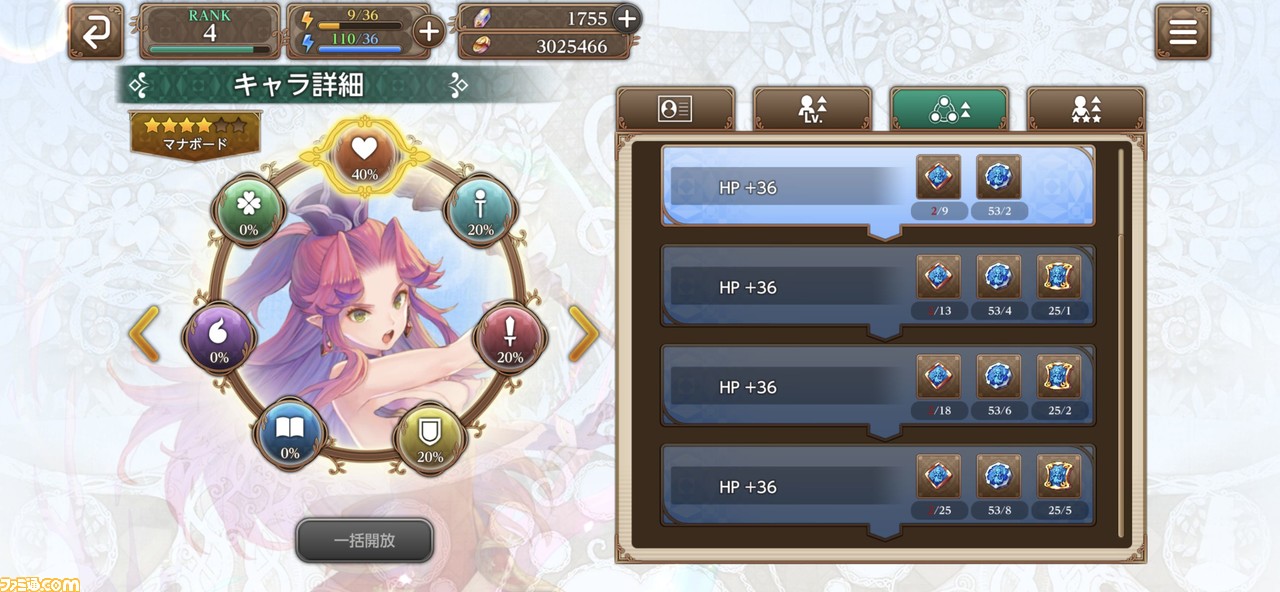Select the first highlighted HP +36 row
This screenshot has width=1280, height=592.
click(x=878, y=188)
